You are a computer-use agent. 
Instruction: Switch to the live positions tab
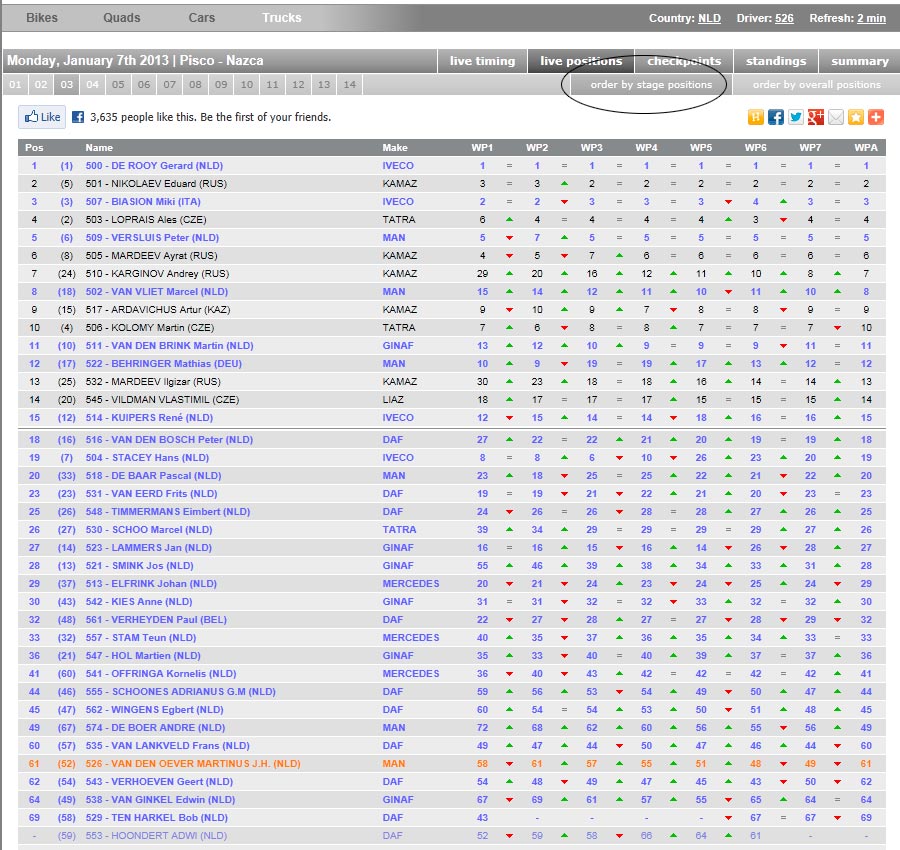[x=581, y=61]
